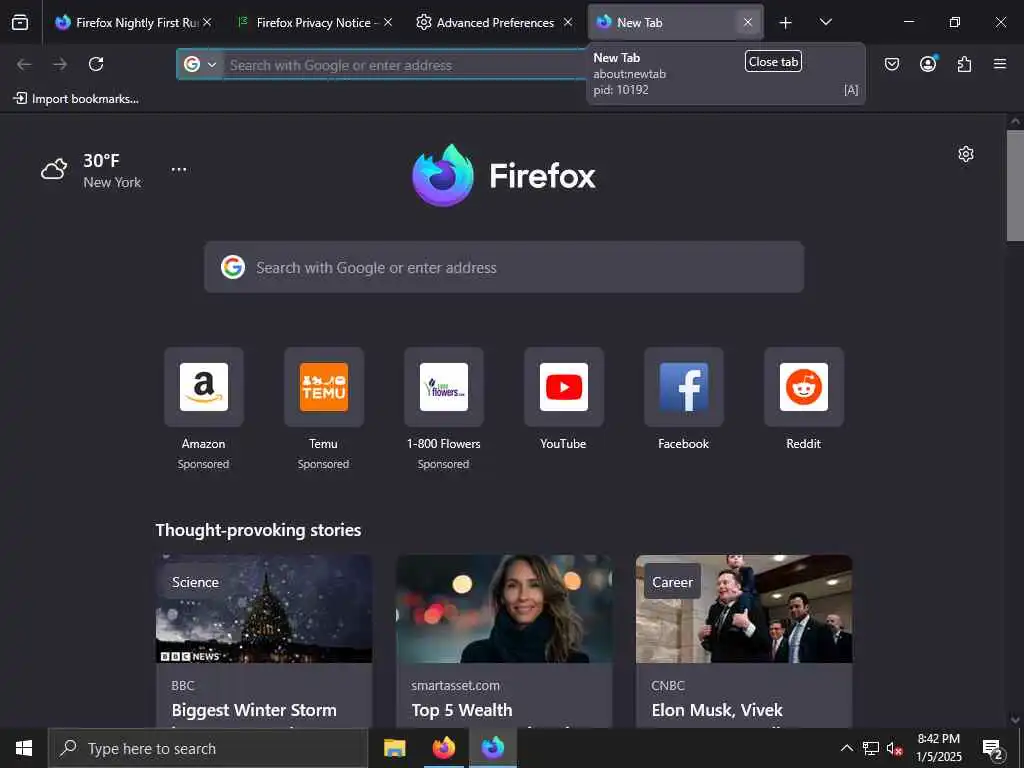Click the page vertical scrollbar thumb
The image size is (1024, 768).
pyautogui.click(x=1015, y=186)
